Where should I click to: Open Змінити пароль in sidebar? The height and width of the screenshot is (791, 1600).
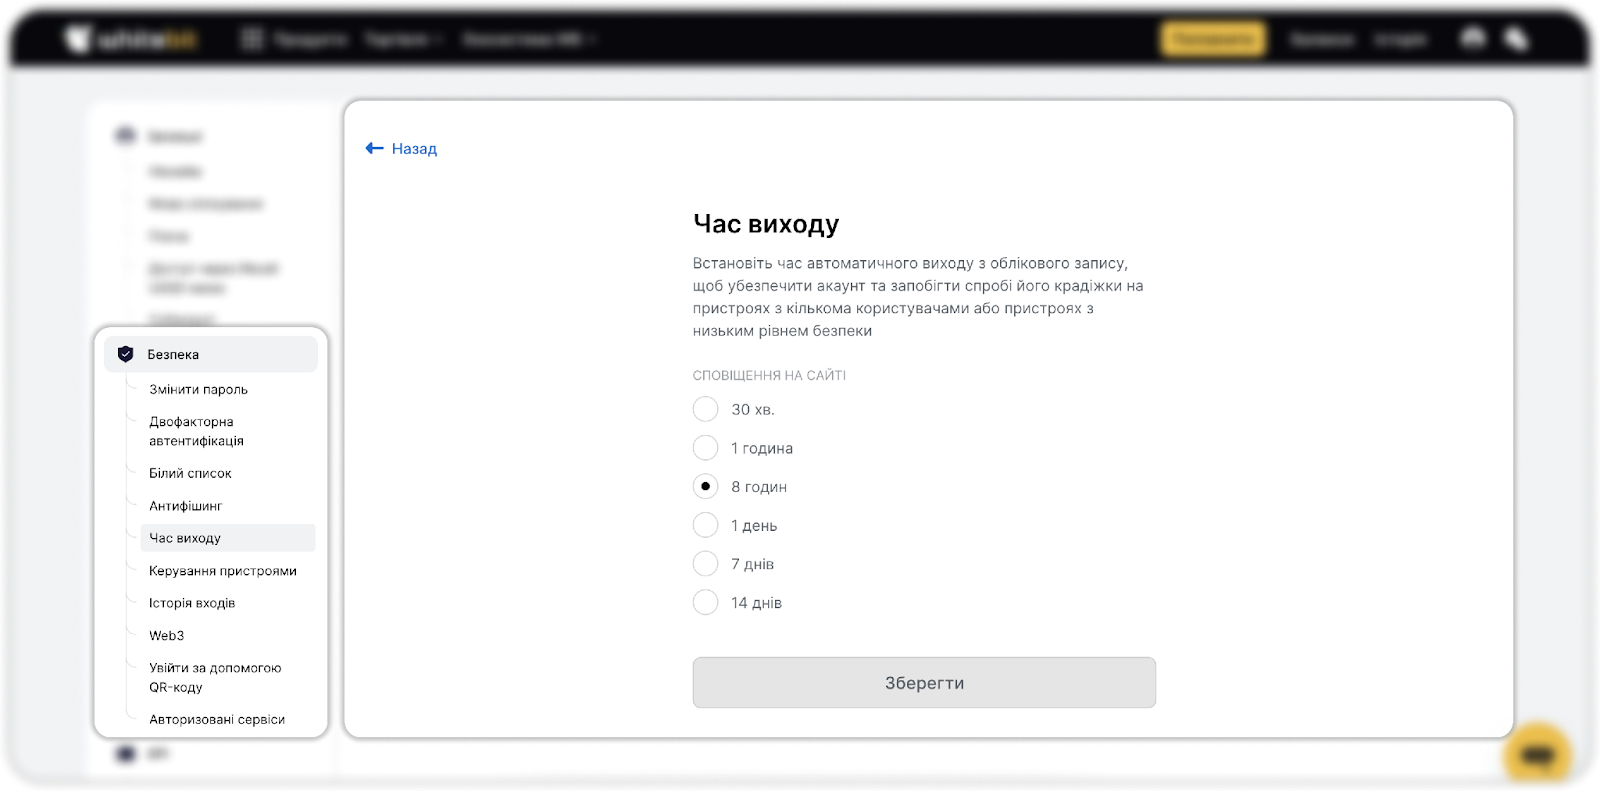[x=198, y=389]
